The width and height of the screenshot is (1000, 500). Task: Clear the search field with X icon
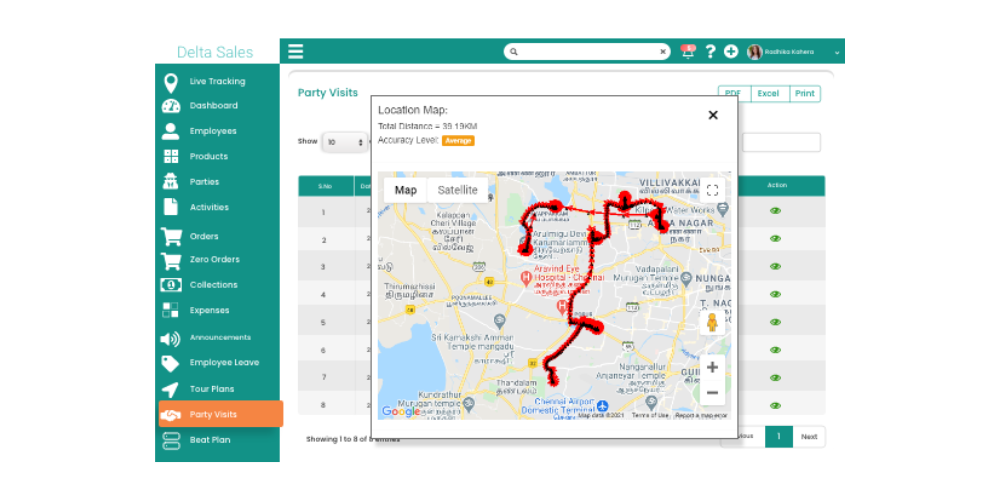pyautogui.click(x=663, y=52)
